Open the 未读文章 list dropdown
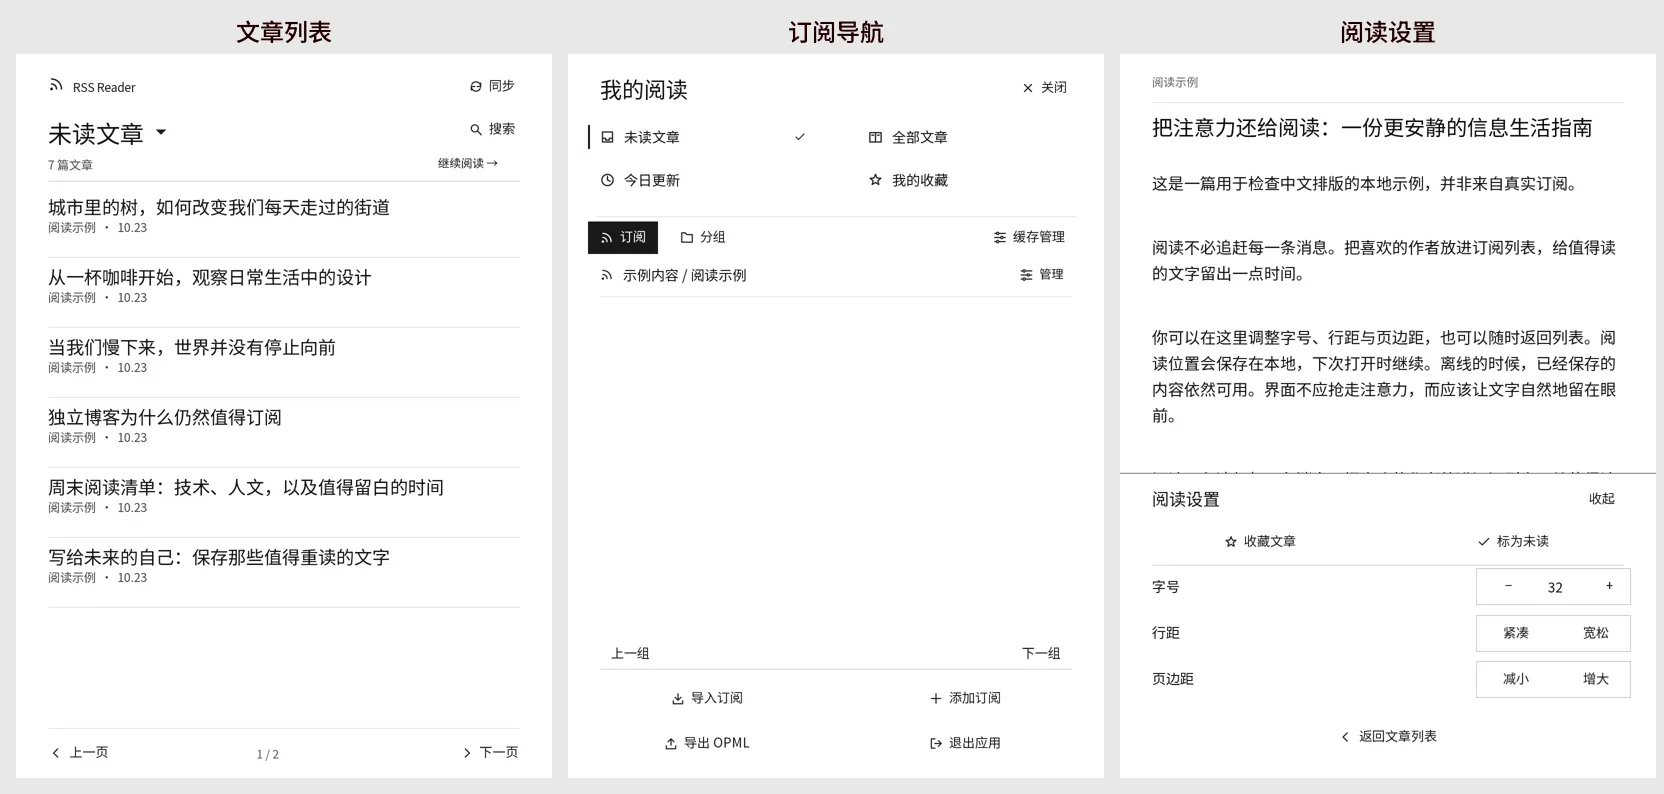 (x=108, y=134)
